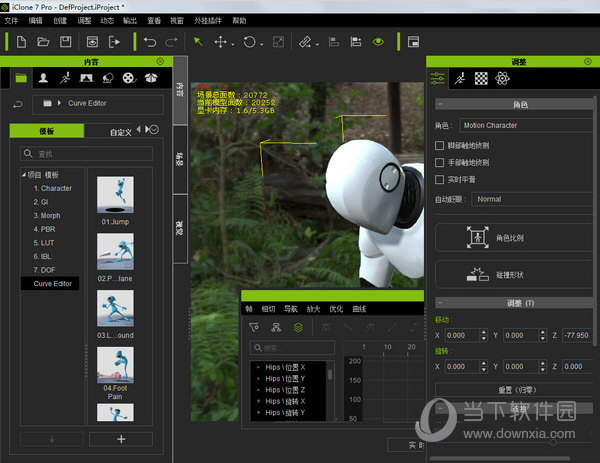
Task: Switch to the 自定义 tab
Action: (x=121, y=132)
